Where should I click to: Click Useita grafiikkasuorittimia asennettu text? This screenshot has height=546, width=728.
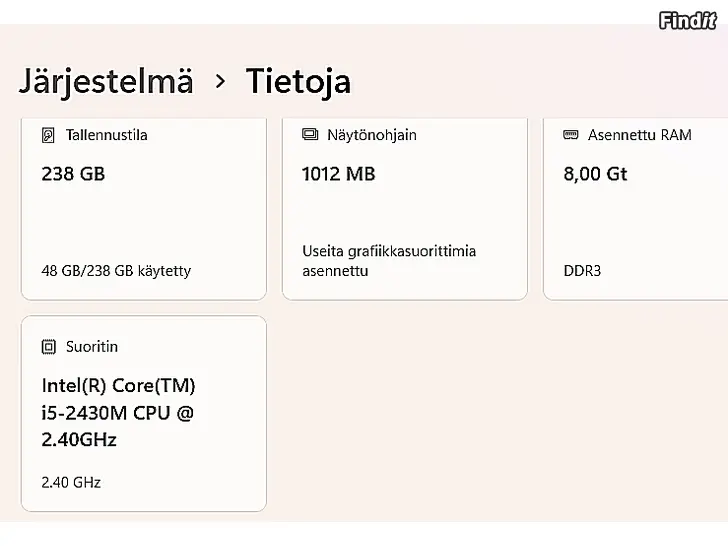(389, 261)
